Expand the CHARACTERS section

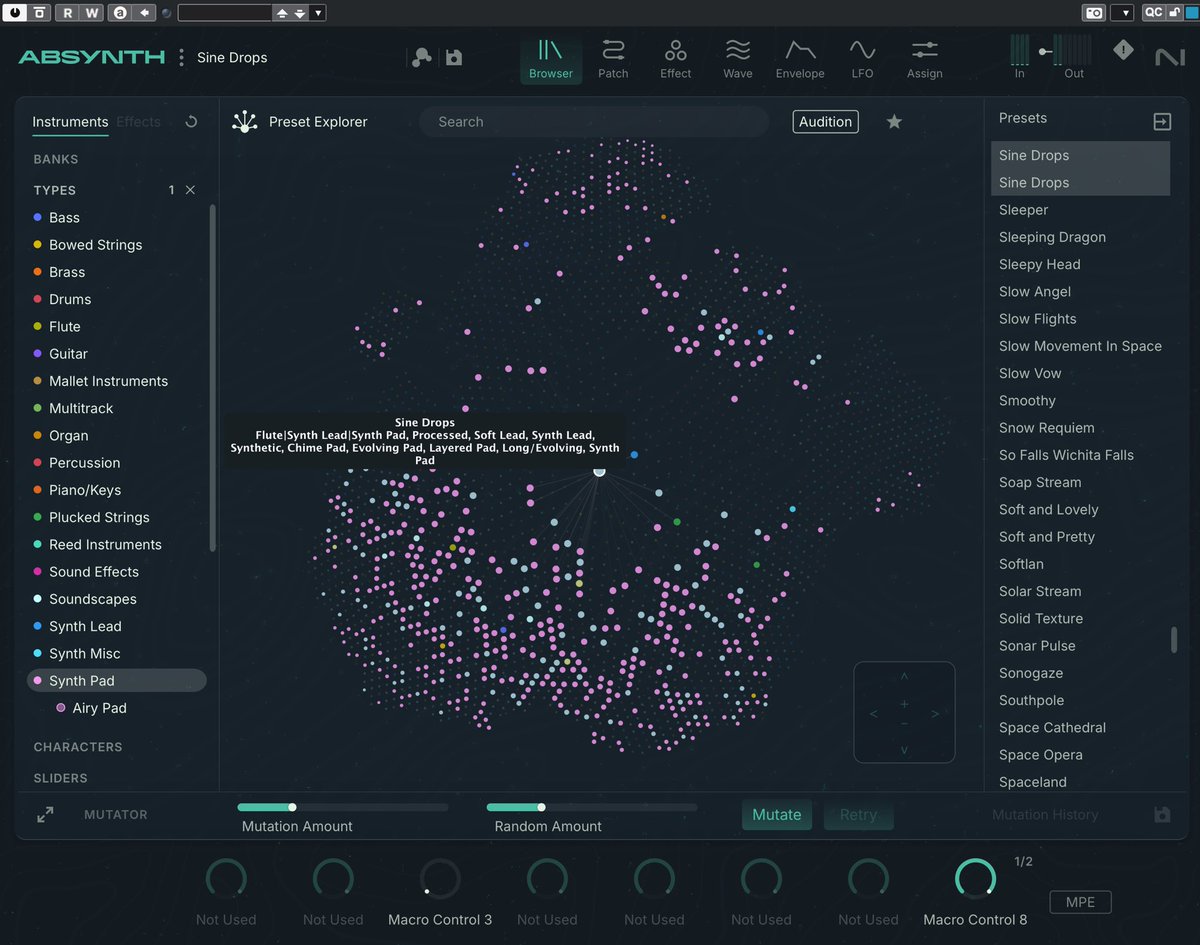tap(78, 747)
